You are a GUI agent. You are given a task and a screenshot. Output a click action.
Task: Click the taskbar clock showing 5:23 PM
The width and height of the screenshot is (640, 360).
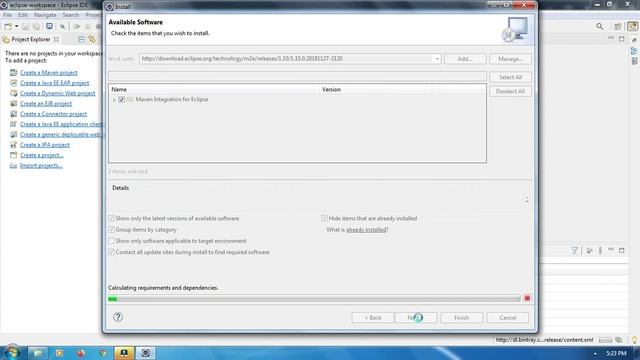point(616,353)
